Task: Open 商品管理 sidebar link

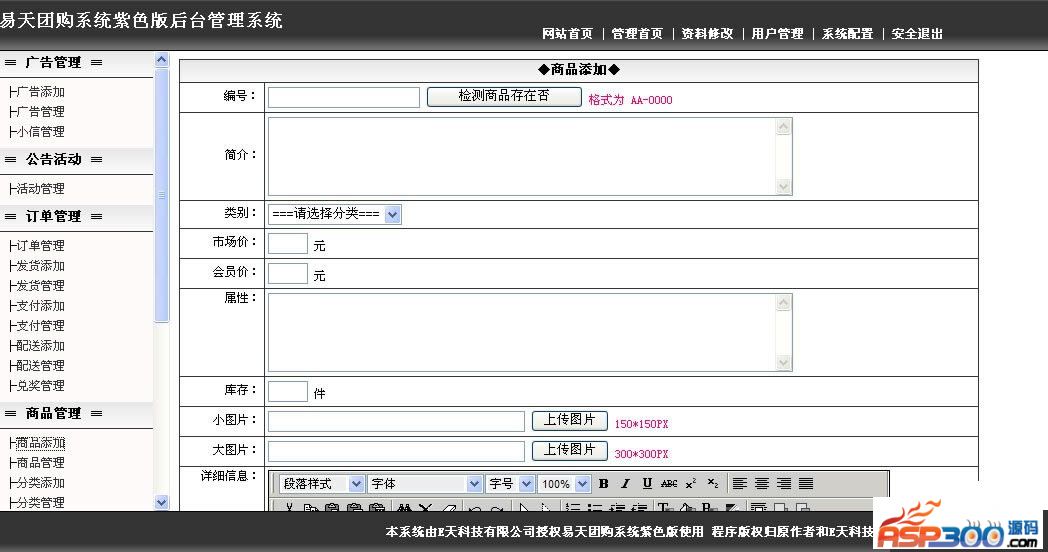Action: pos(40,462)
